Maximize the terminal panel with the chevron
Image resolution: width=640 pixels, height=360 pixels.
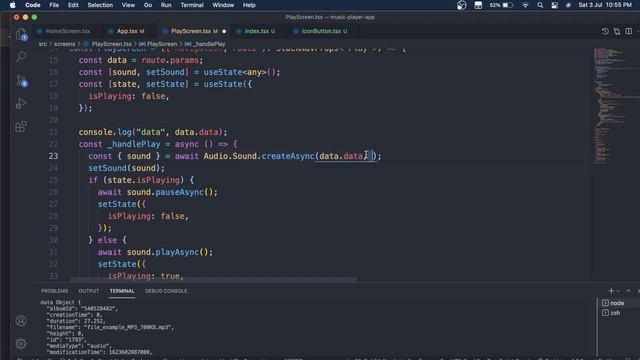tap(629, 291)
